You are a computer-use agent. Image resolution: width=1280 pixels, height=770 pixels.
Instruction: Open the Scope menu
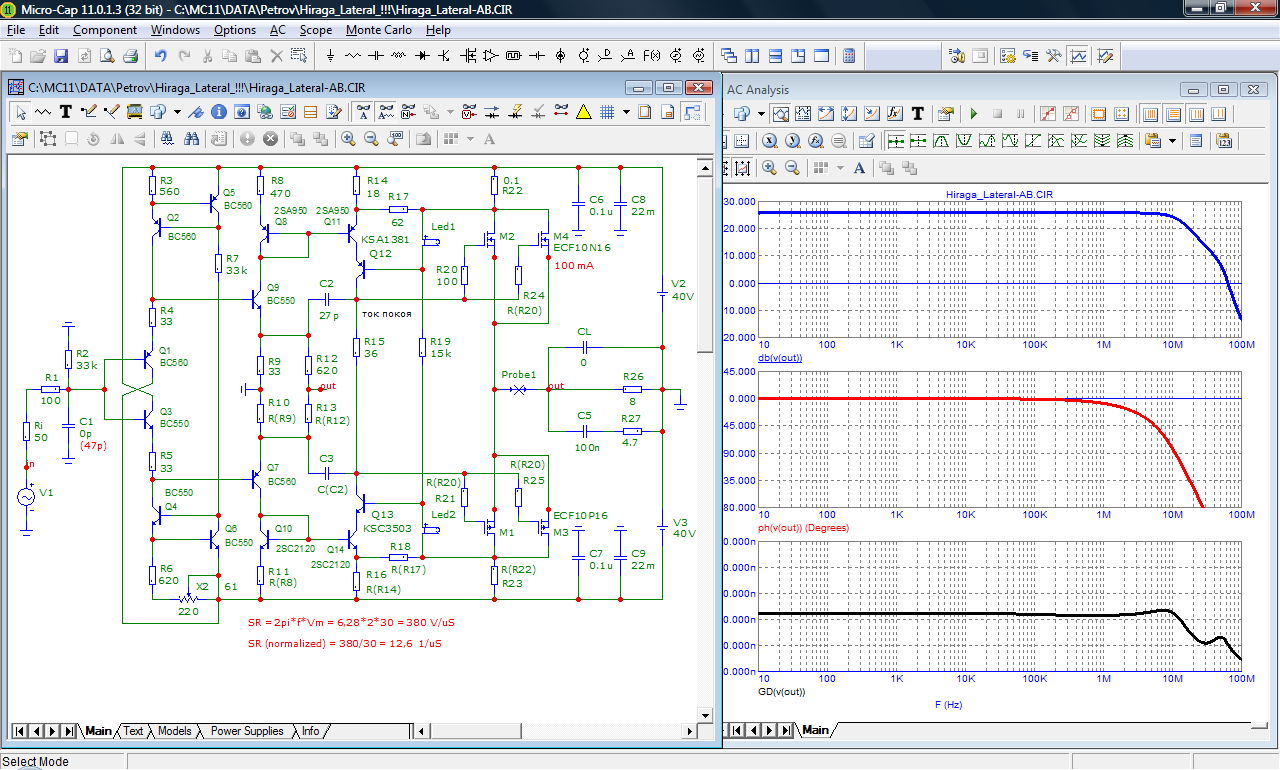pos(316,30)
